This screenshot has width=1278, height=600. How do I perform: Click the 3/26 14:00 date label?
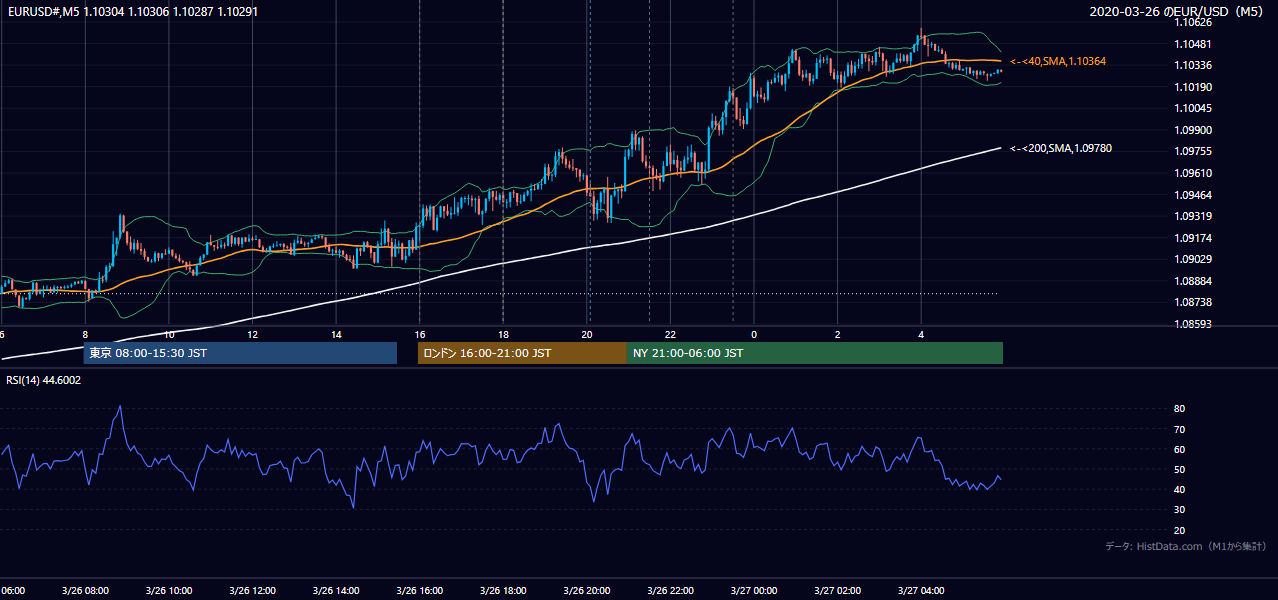[336, 590]
